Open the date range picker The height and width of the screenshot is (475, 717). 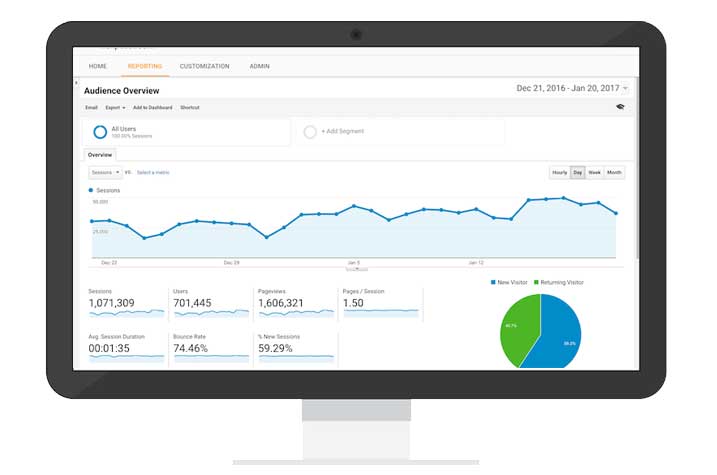[572, 88]
